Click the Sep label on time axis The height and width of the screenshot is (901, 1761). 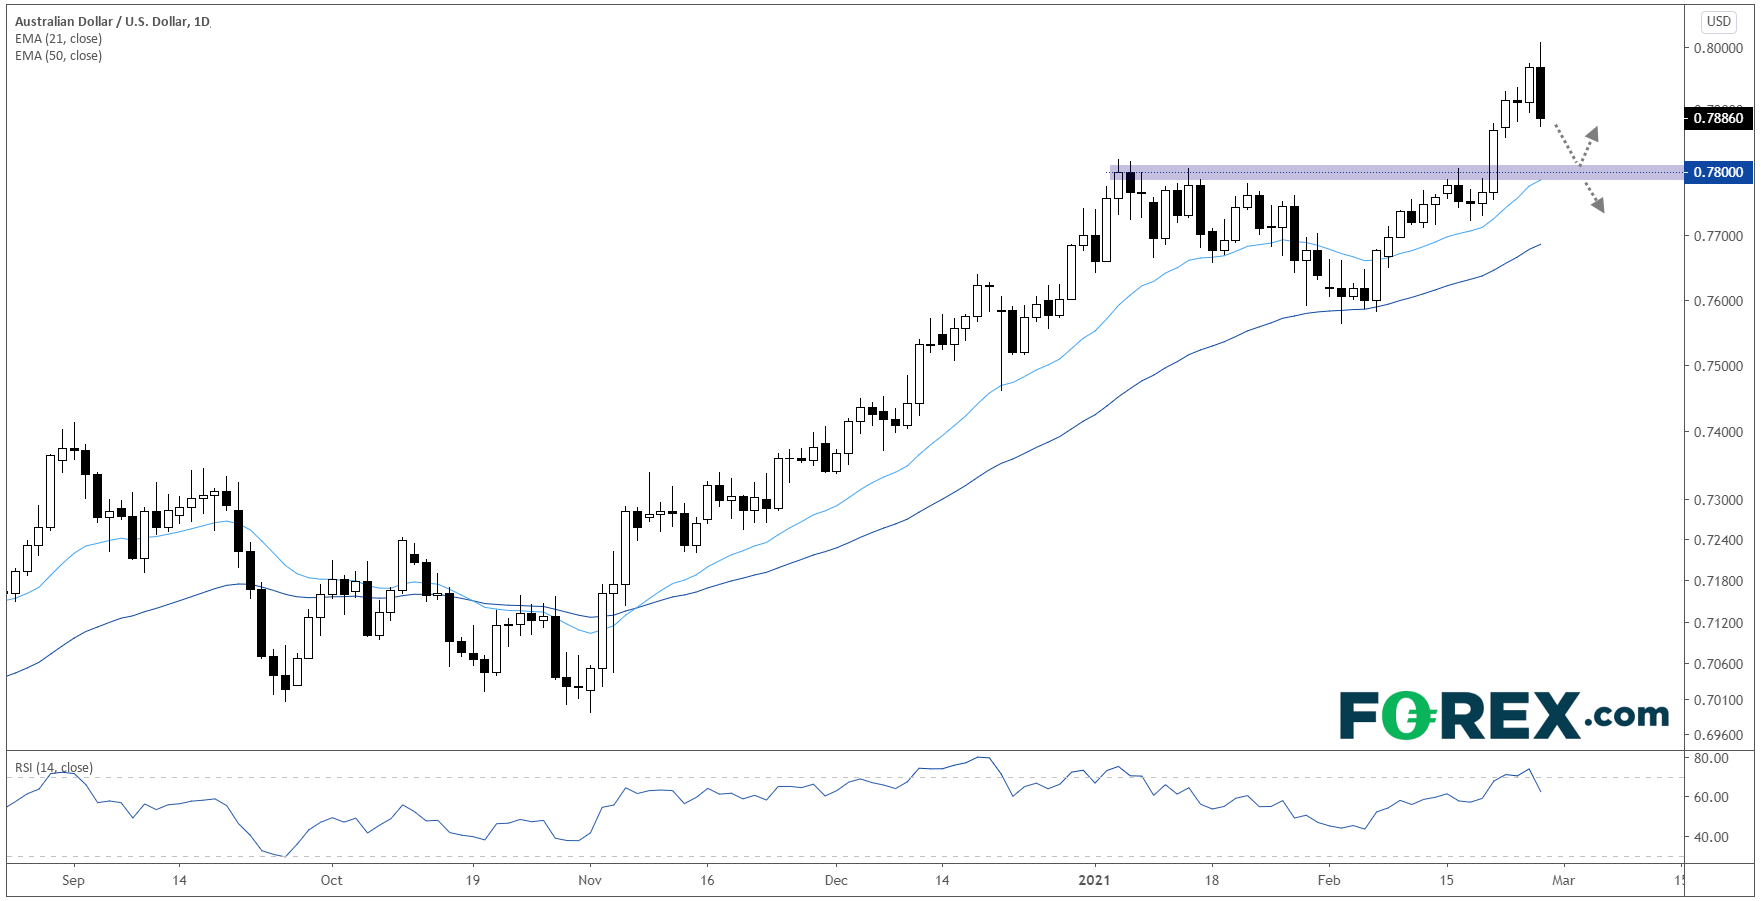click(73, 880)
